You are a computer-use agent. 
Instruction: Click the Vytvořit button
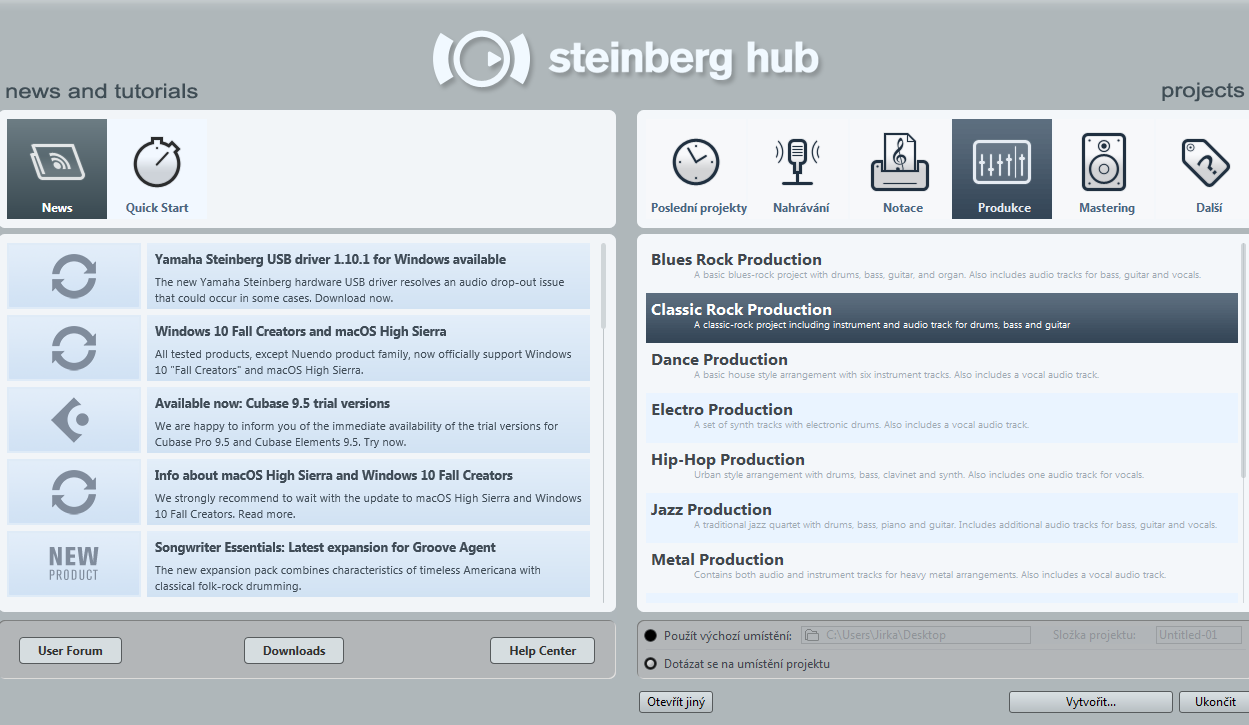pyautogui.click(x=1090, y=702)
